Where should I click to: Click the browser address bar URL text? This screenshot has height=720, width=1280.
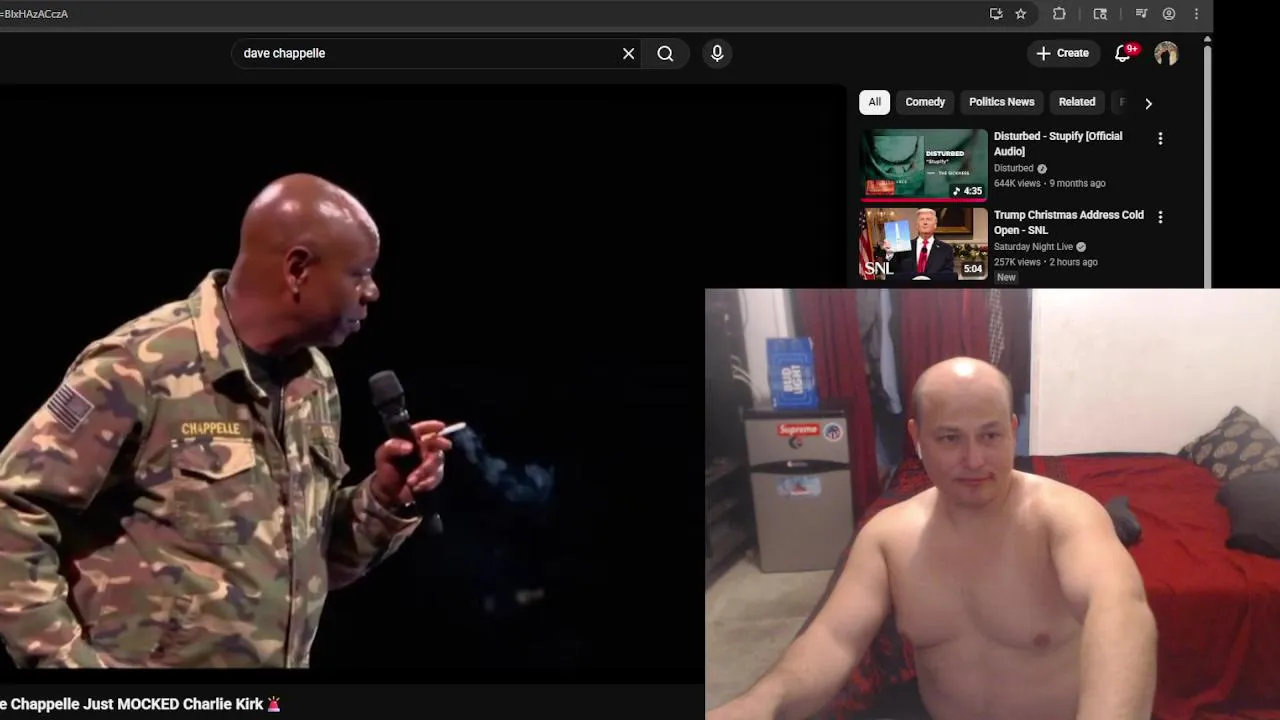point(35,14)
